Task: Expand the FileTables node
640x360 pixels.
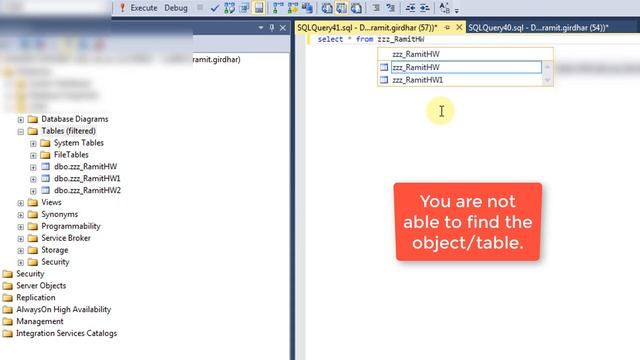Action: click(x=33, y=155)
